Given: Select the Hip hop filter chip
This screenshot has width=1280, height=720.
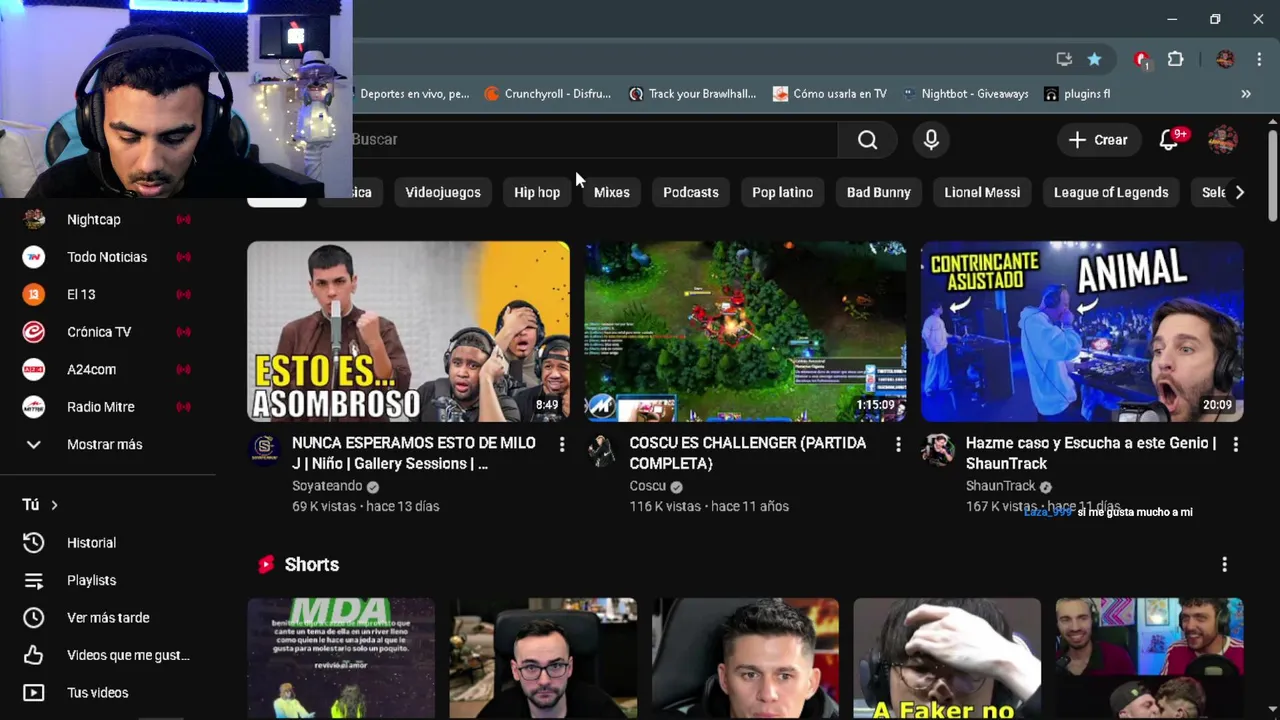Looking at the screenshot, I should point(537,192).
